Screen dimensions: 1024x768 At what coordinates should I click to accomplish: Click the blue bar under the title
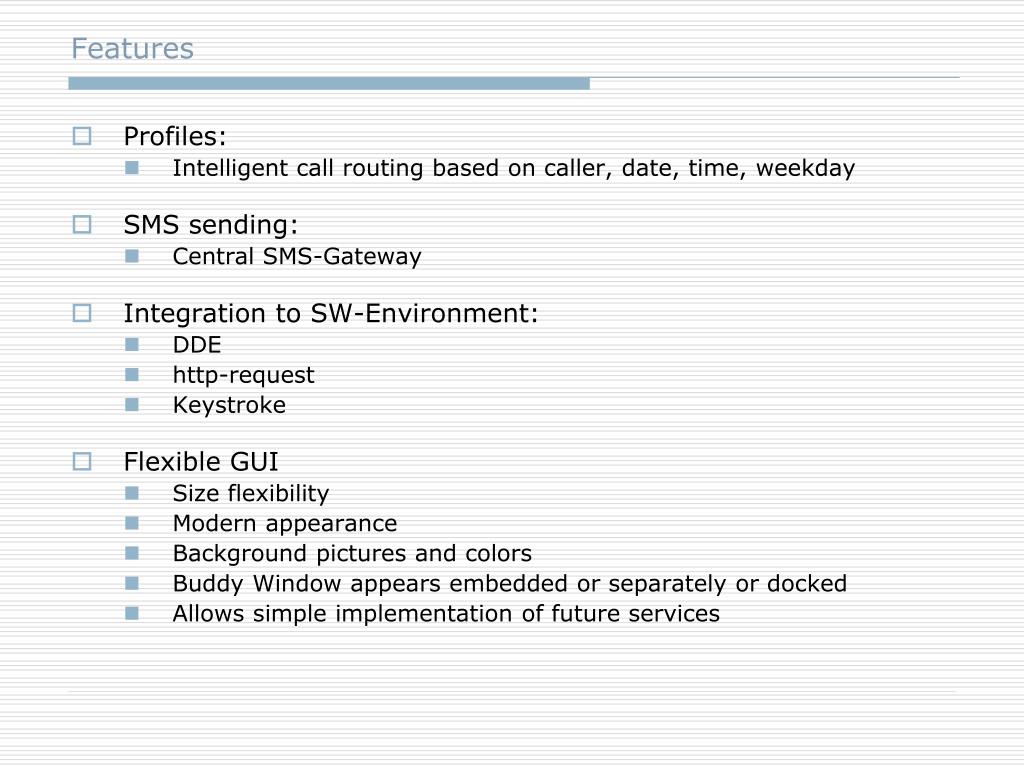[329, 84]
